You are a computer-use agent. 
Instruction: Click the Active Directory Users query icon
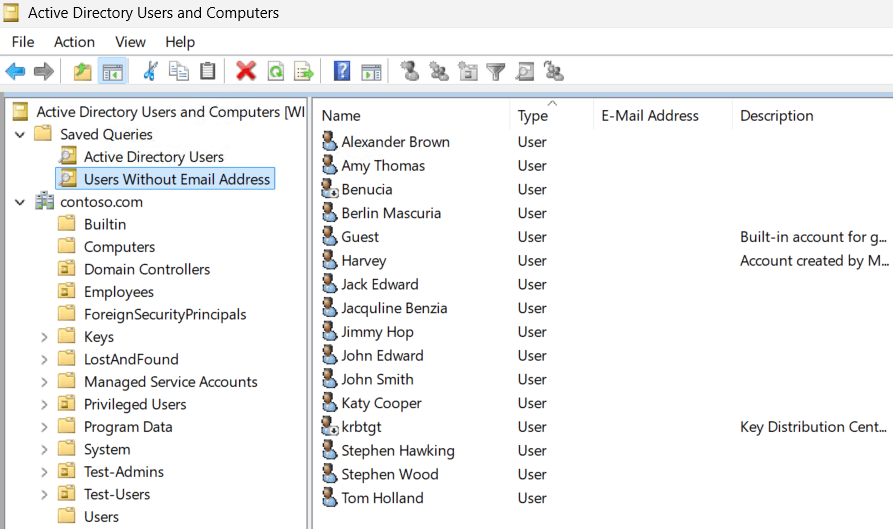(x=68, y=156)
